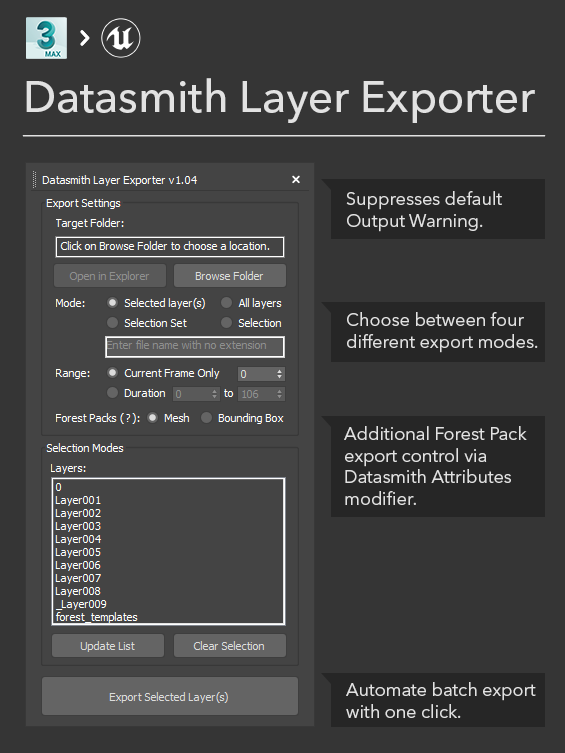
Task: Click the Target Folder path field
Action: click(170, 246)
